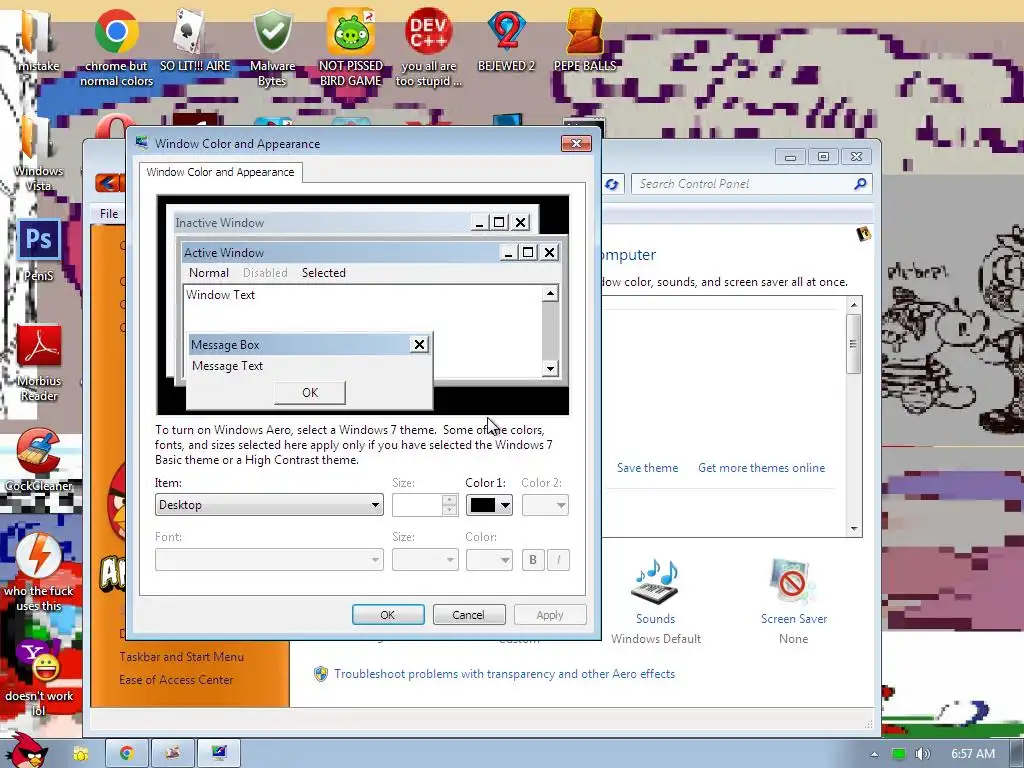The image size is (1024, 768).
Task: Click the Apply button
Action: coord(550,615)
